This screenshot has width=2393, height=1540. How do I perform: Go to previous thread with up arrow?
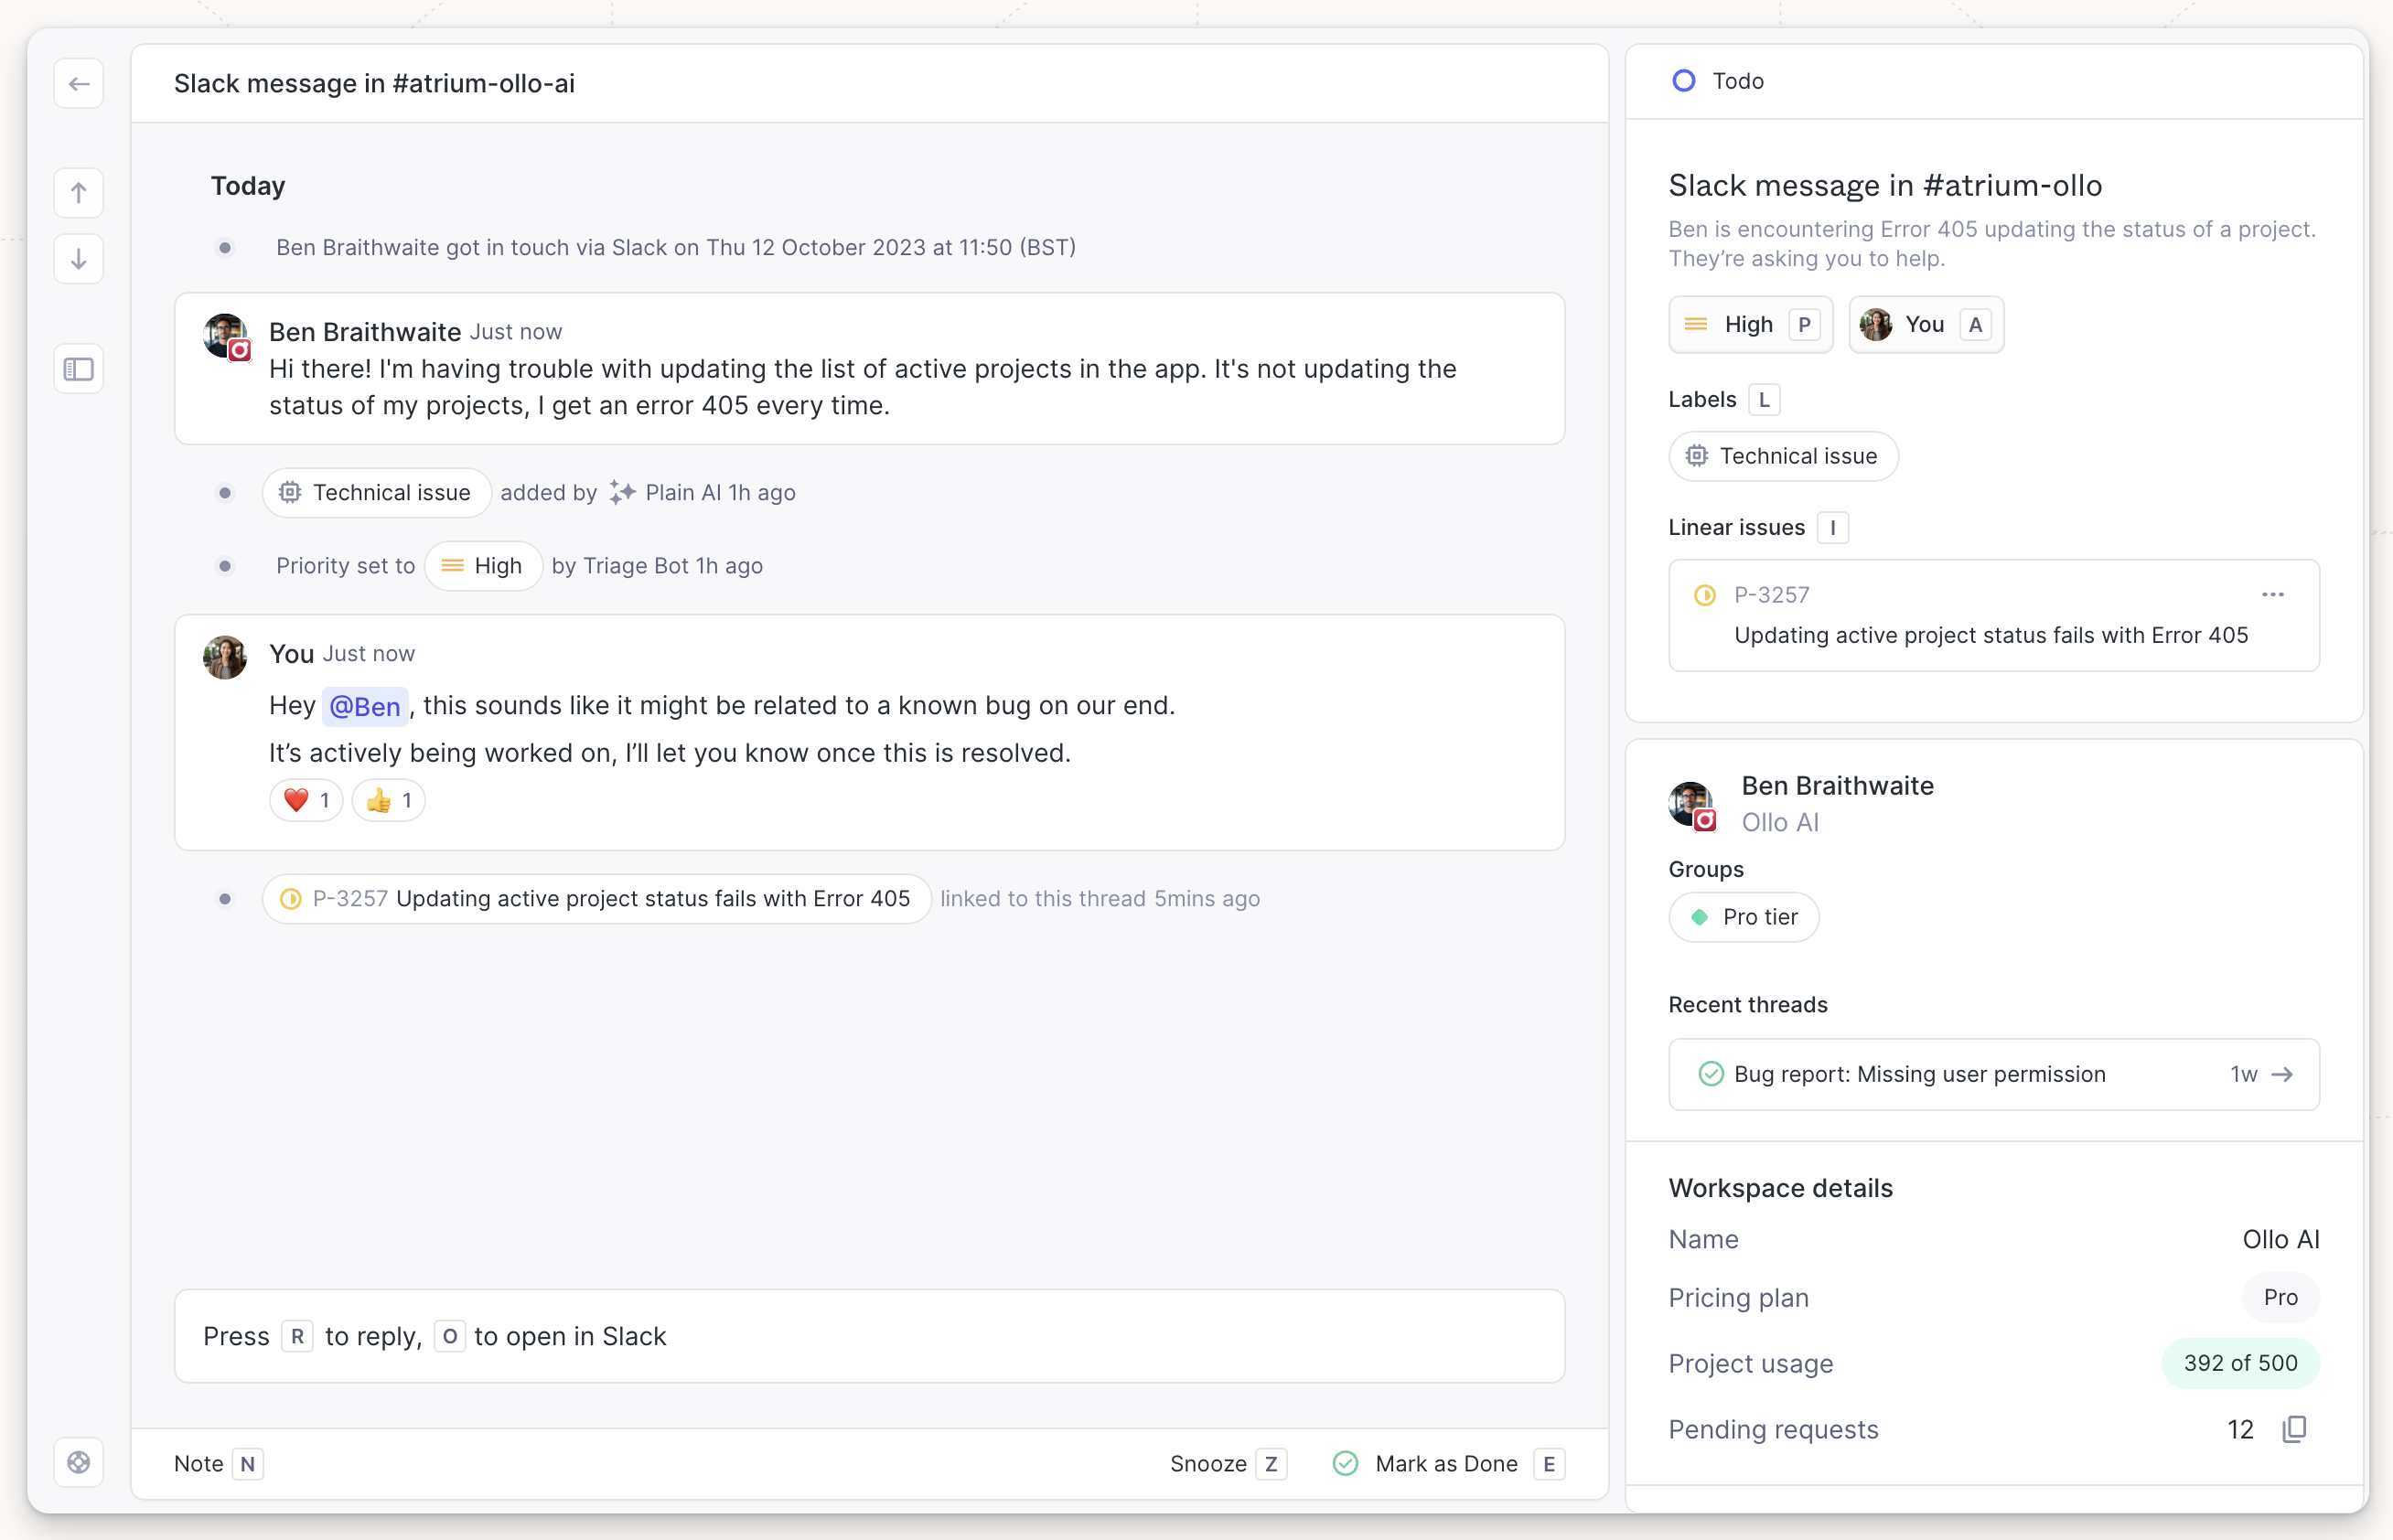point(79,192)
